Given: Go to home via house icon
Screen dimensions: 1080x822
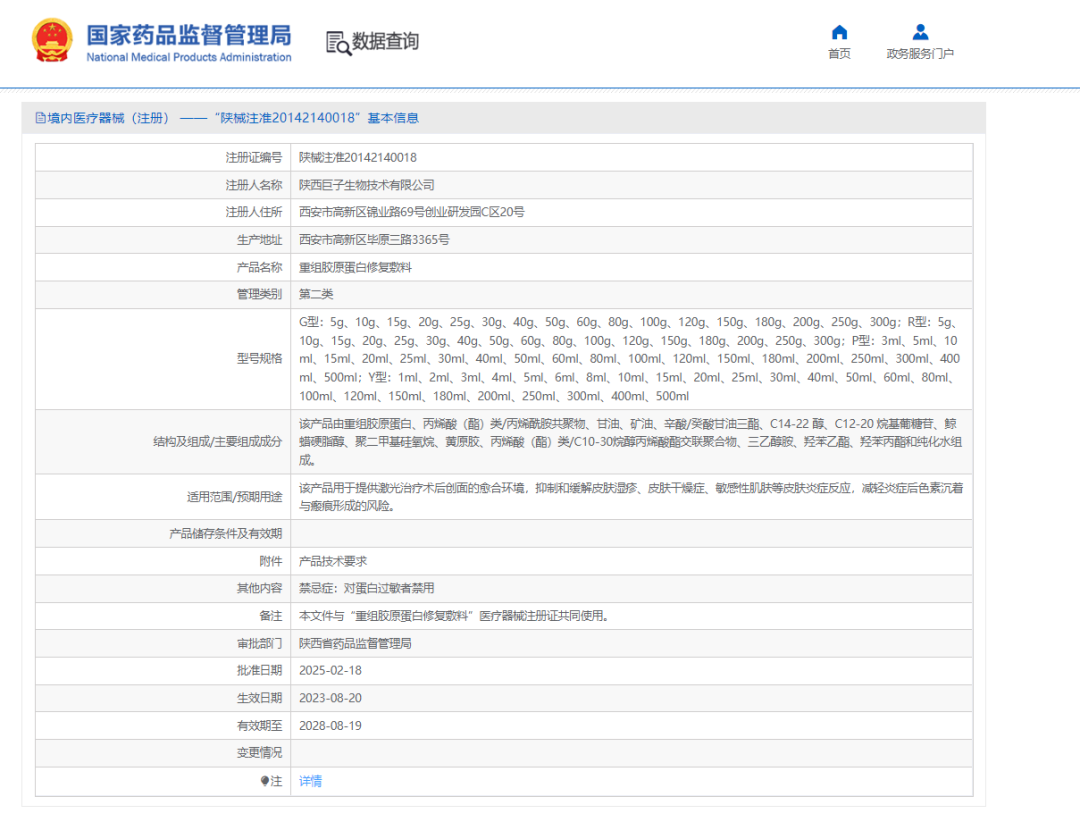Looking at the screenshot, I should point(839,32).
